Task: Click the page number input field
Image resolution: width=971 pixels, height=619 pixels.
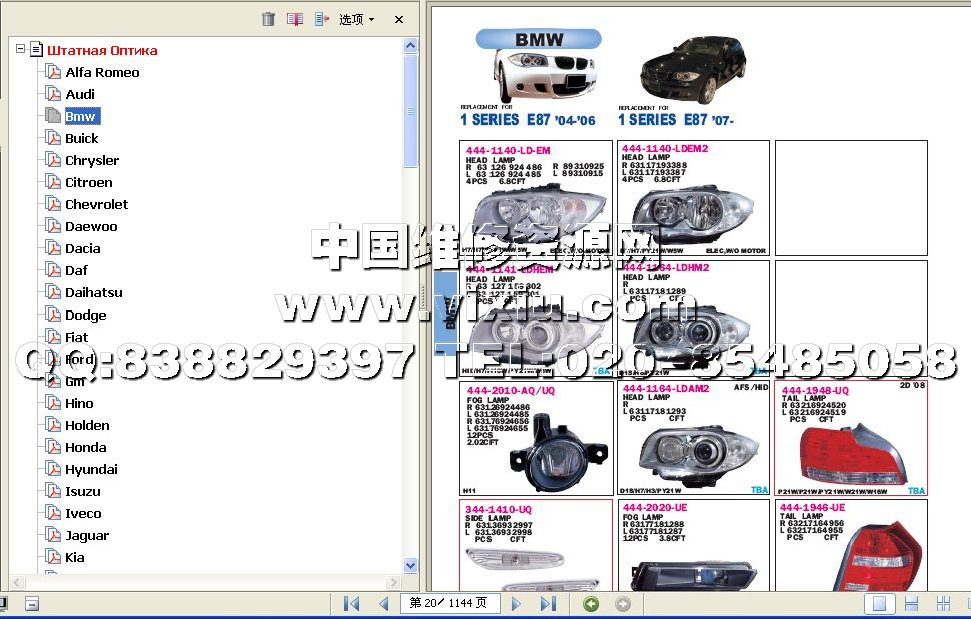Action: (448, 603)
